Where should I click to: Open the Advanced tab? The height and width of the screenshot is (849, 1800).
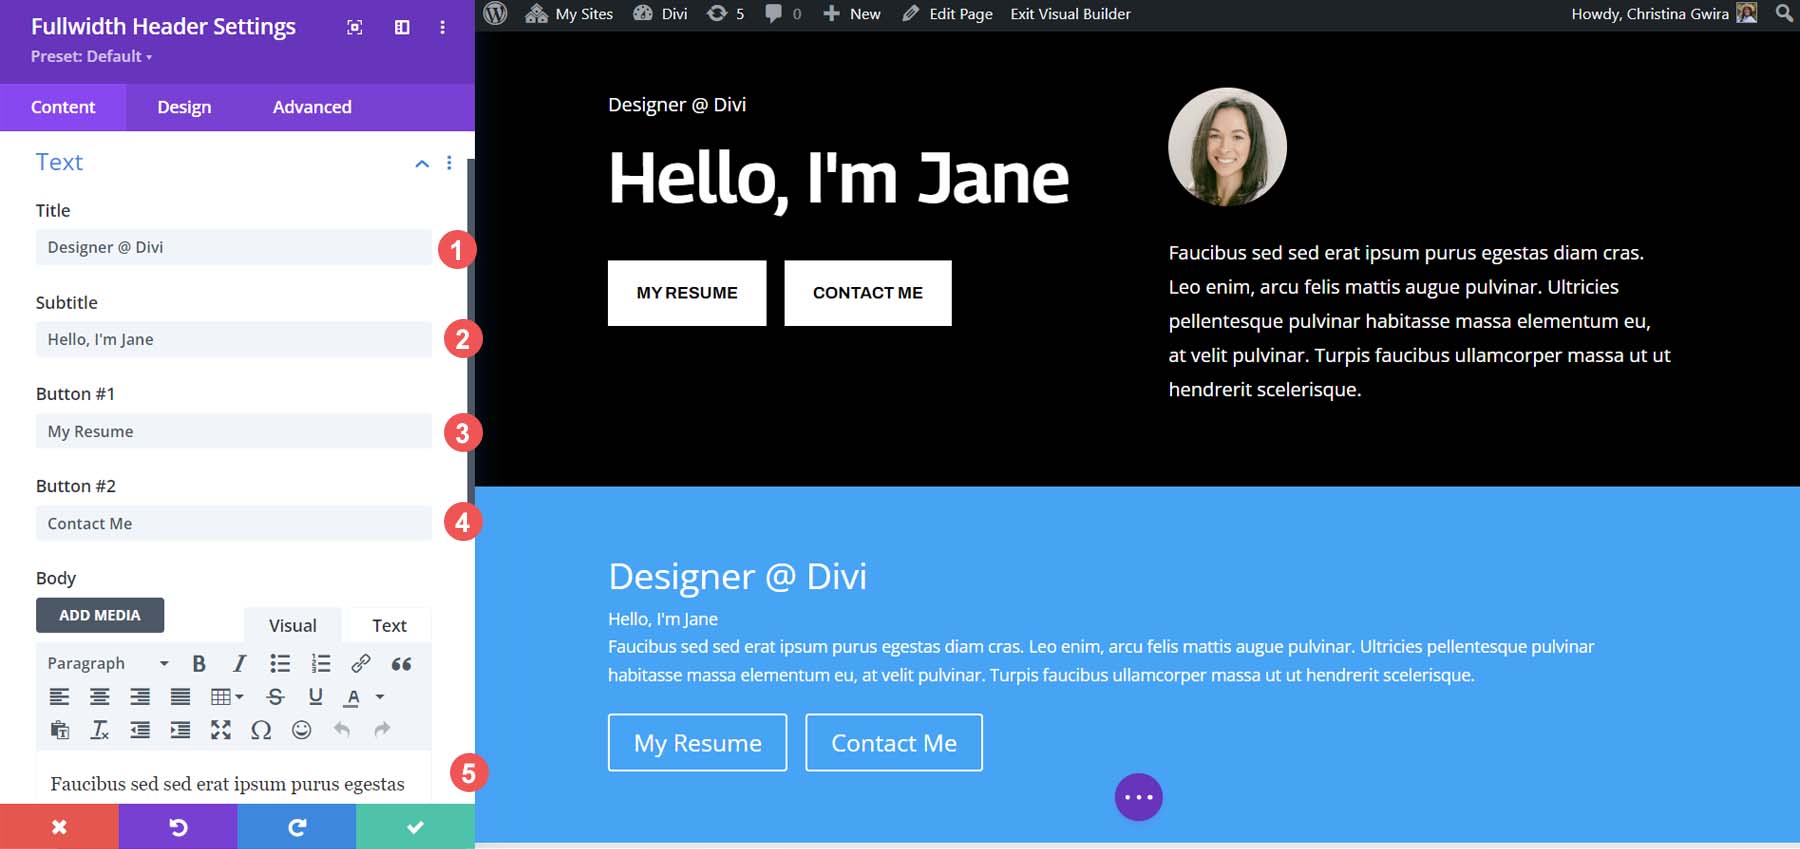click(x=312, y=107)
